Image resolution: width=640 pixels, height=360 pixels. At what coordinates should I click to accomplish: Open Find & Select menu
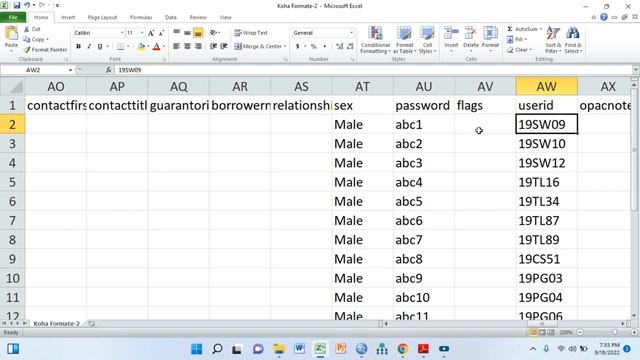pyautogui.click(x=573, y=39)
